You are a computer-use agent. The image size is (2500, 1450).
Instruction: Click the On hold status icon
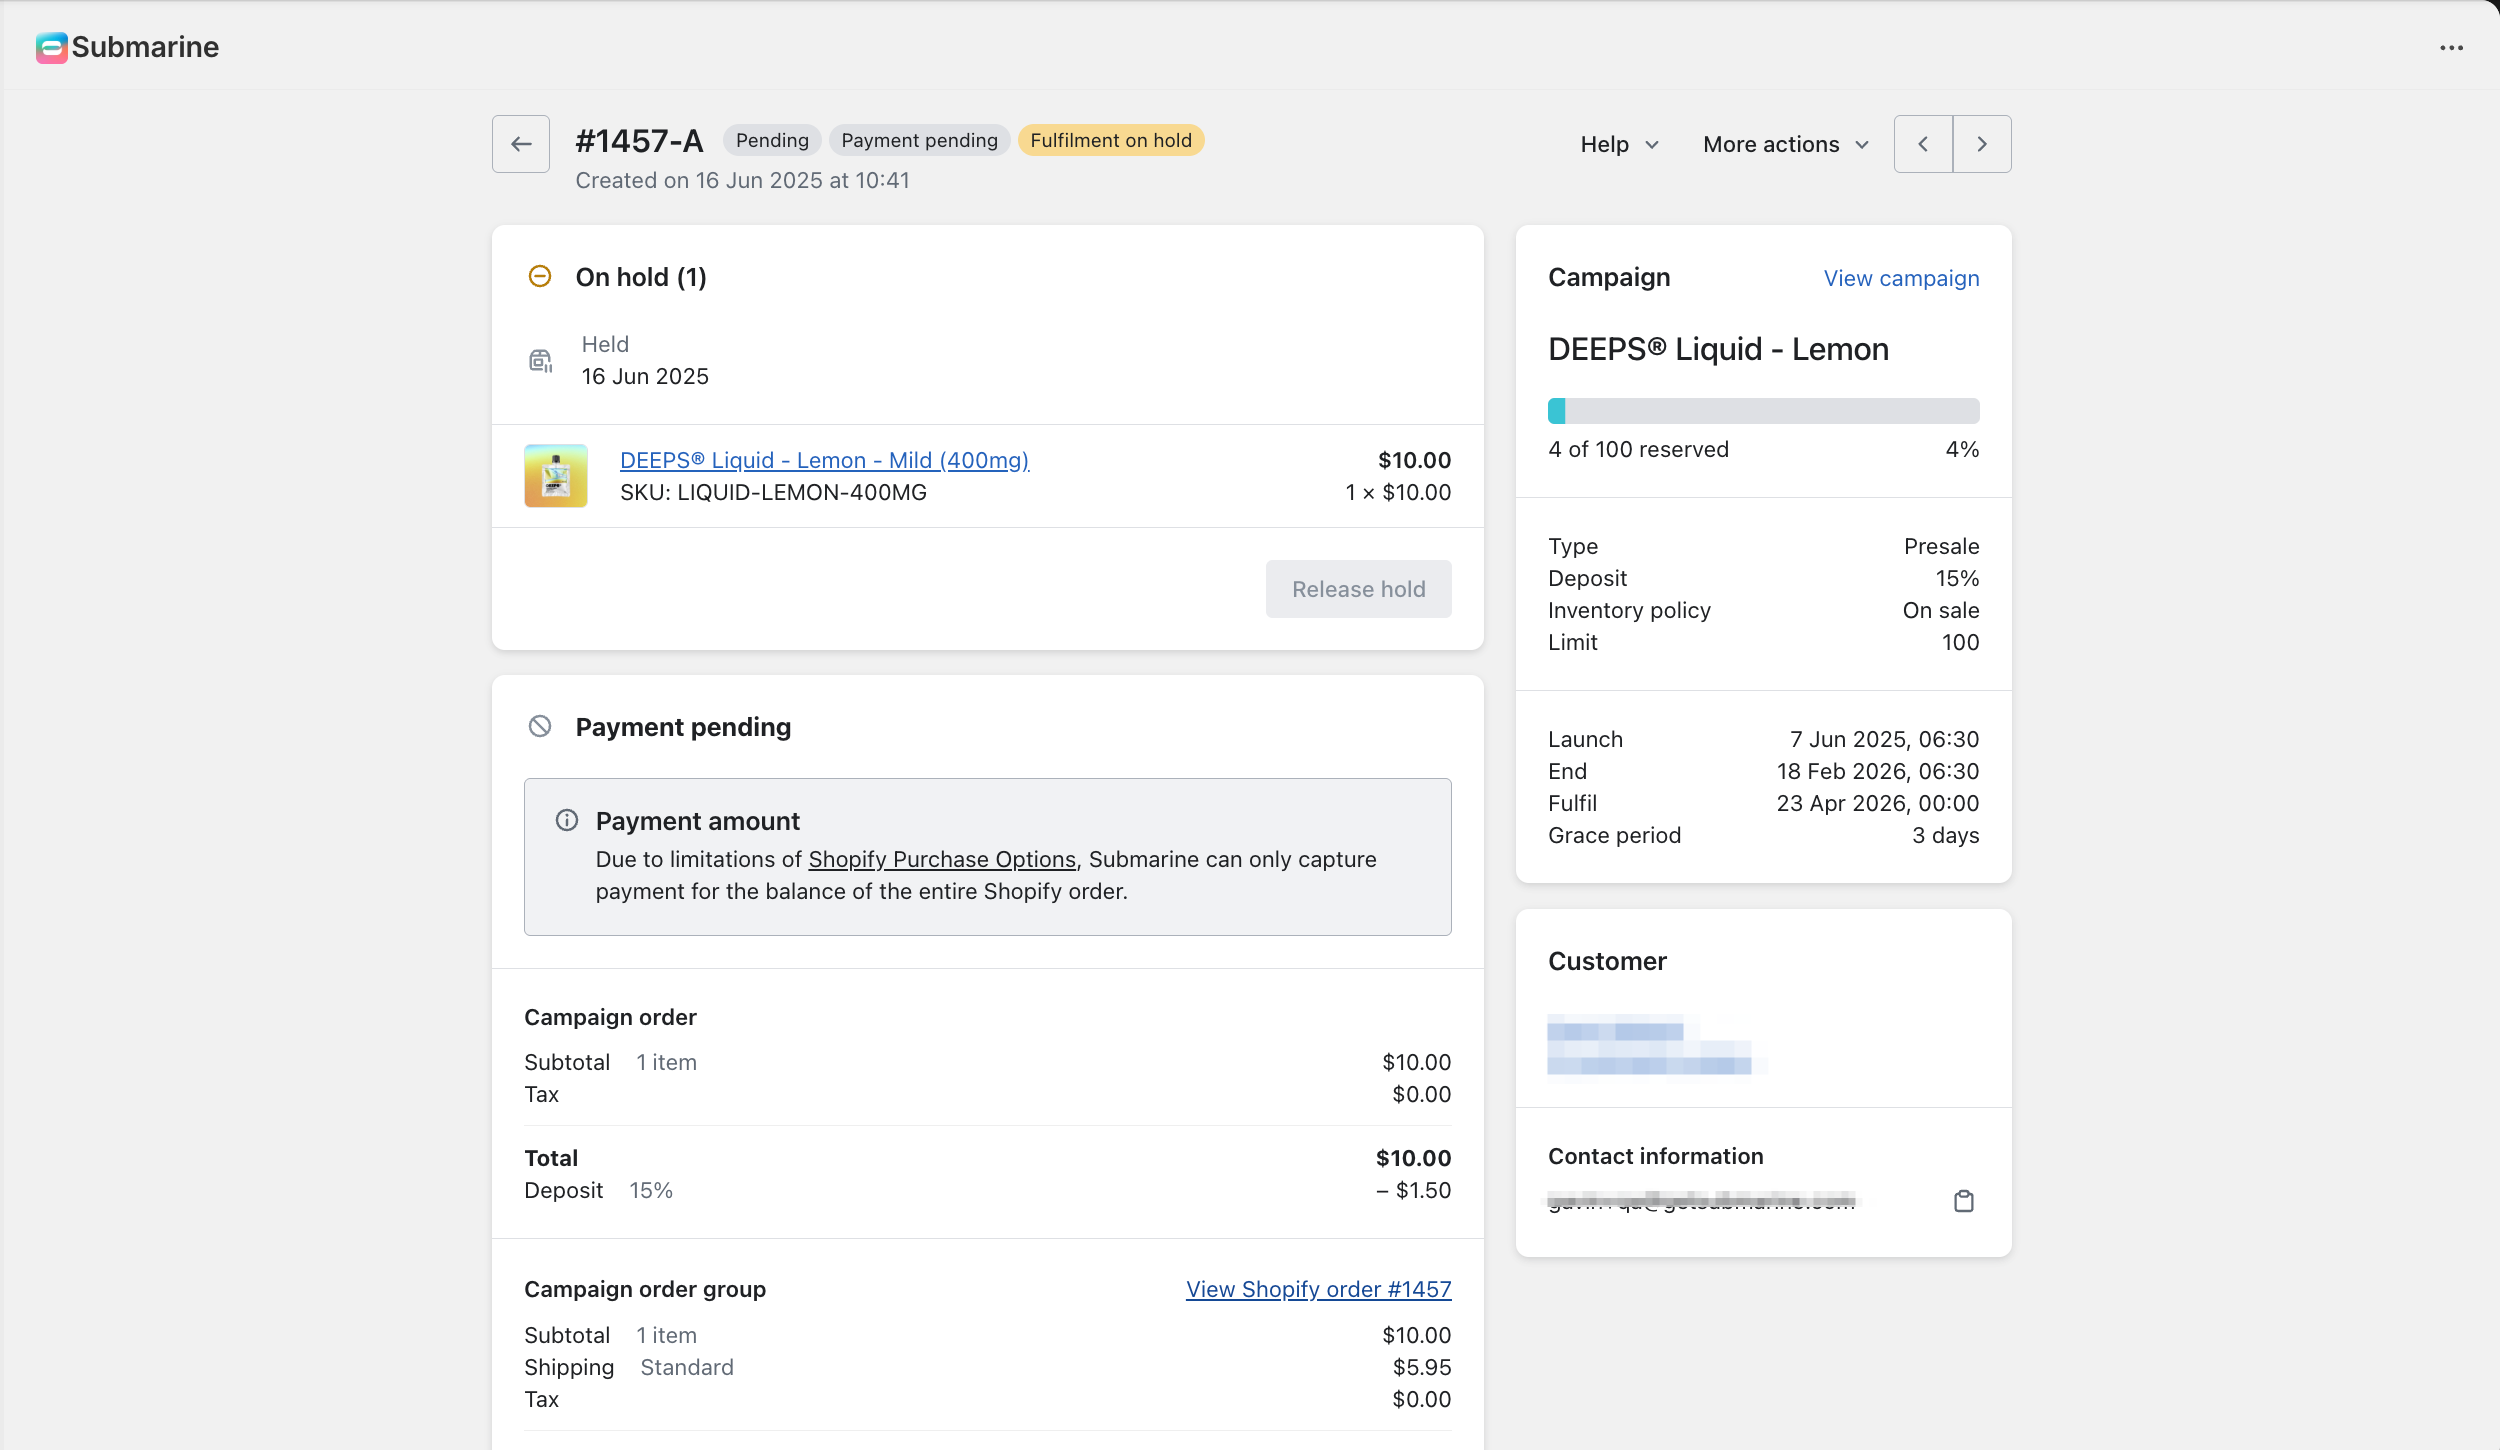(x=540, y=277)
